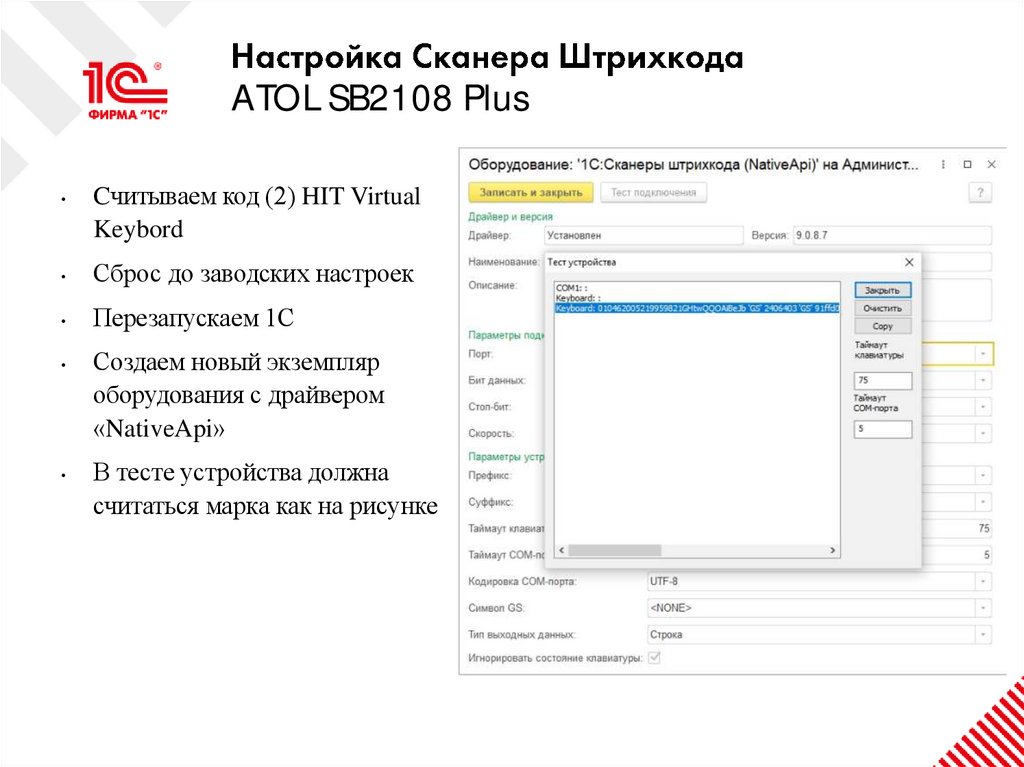Click the Таймаут COM-порта value 5 in form

tap(987, 555)
